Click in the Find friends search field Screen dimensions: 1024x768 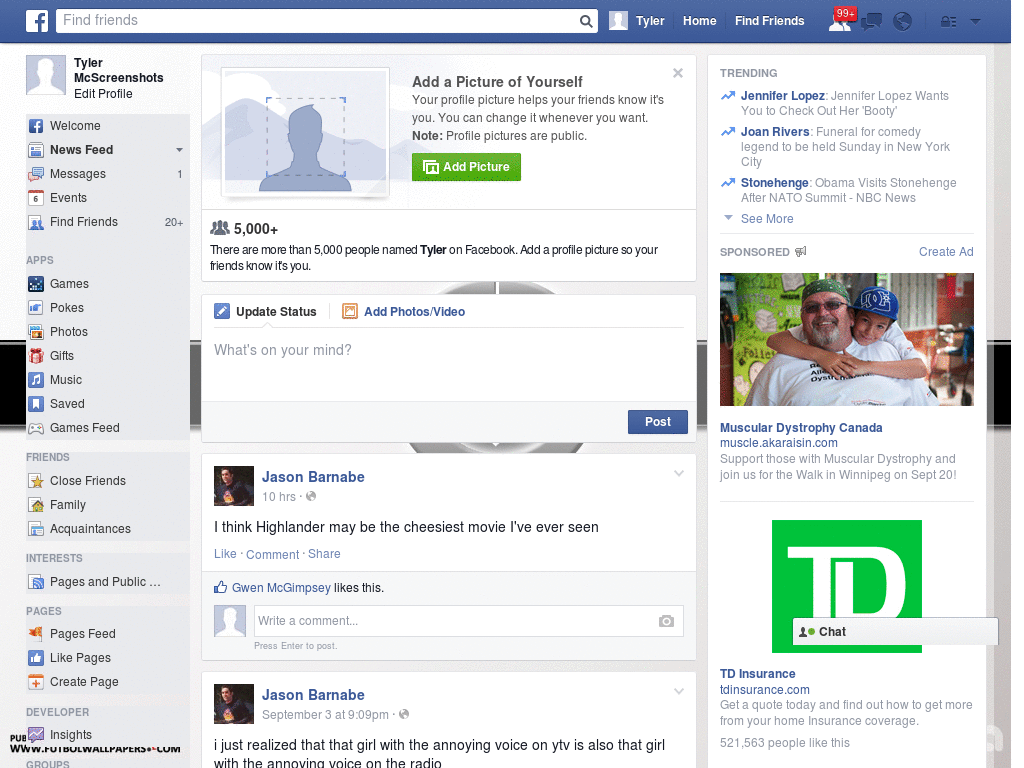point(316,21)
